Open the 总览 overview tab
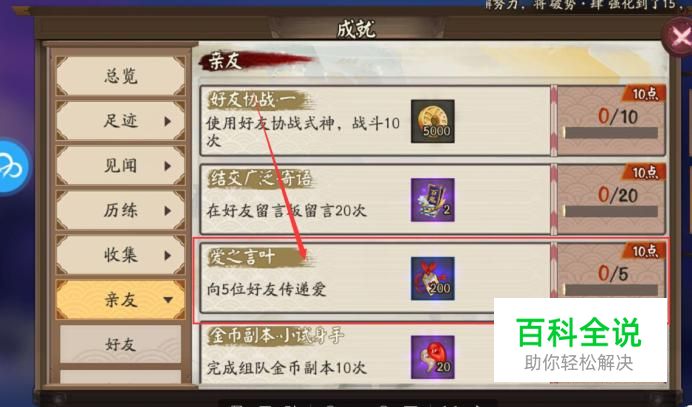This screenshot has height=407, width=692. coord(120,76)
